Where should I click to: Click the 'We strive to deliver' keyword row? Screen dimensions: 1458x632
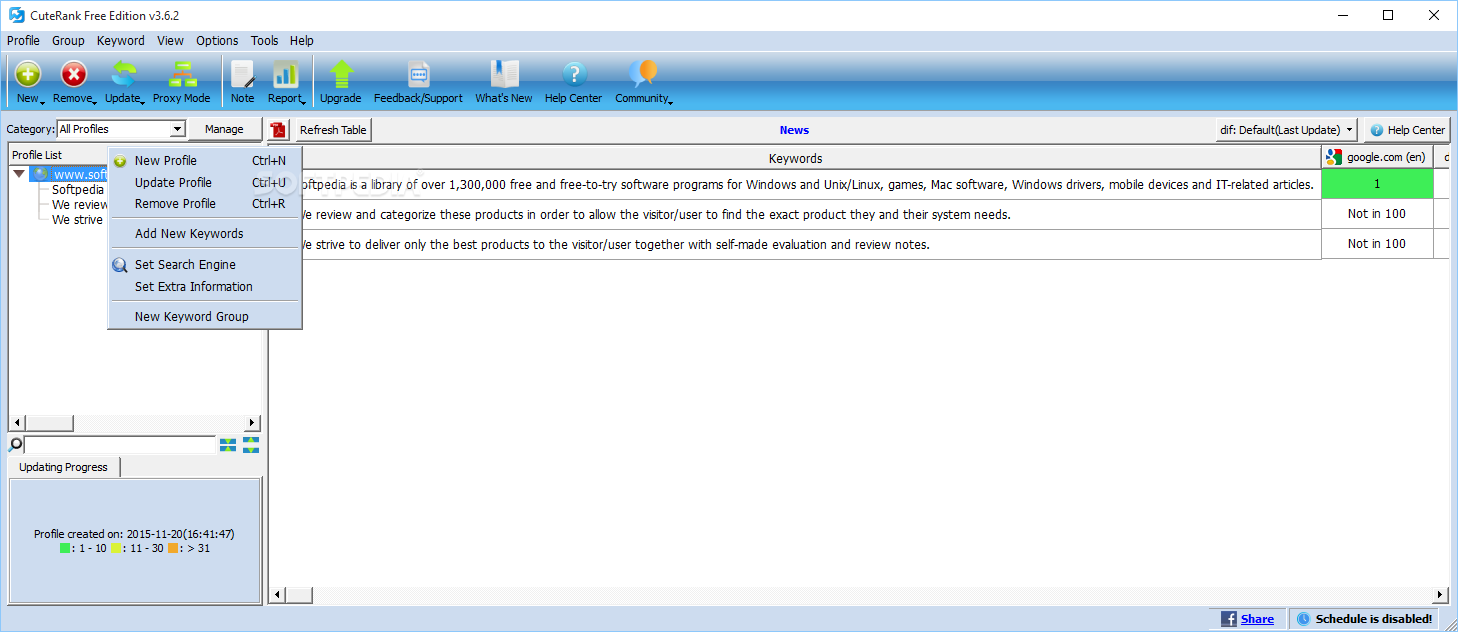coord(796,244)
